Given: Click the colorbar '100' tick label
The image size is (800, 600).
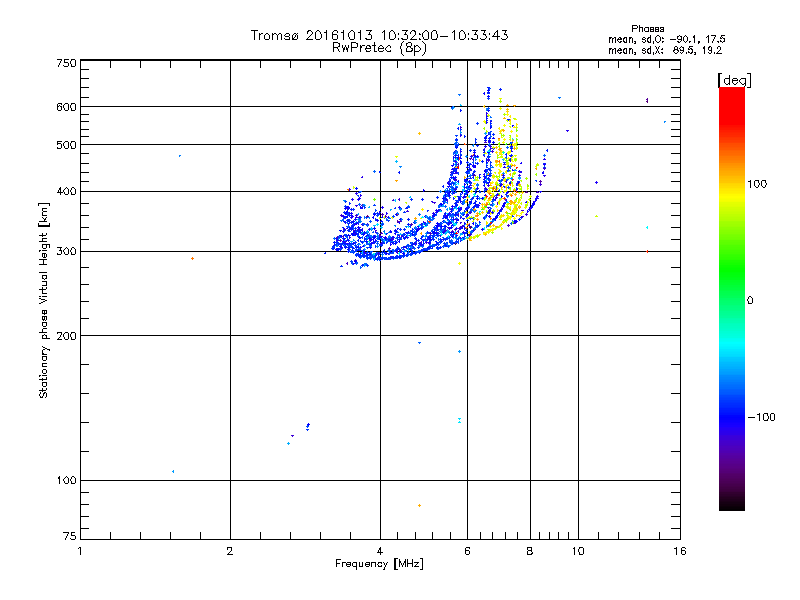Looking at the screenshot, I should pos(757,184).
